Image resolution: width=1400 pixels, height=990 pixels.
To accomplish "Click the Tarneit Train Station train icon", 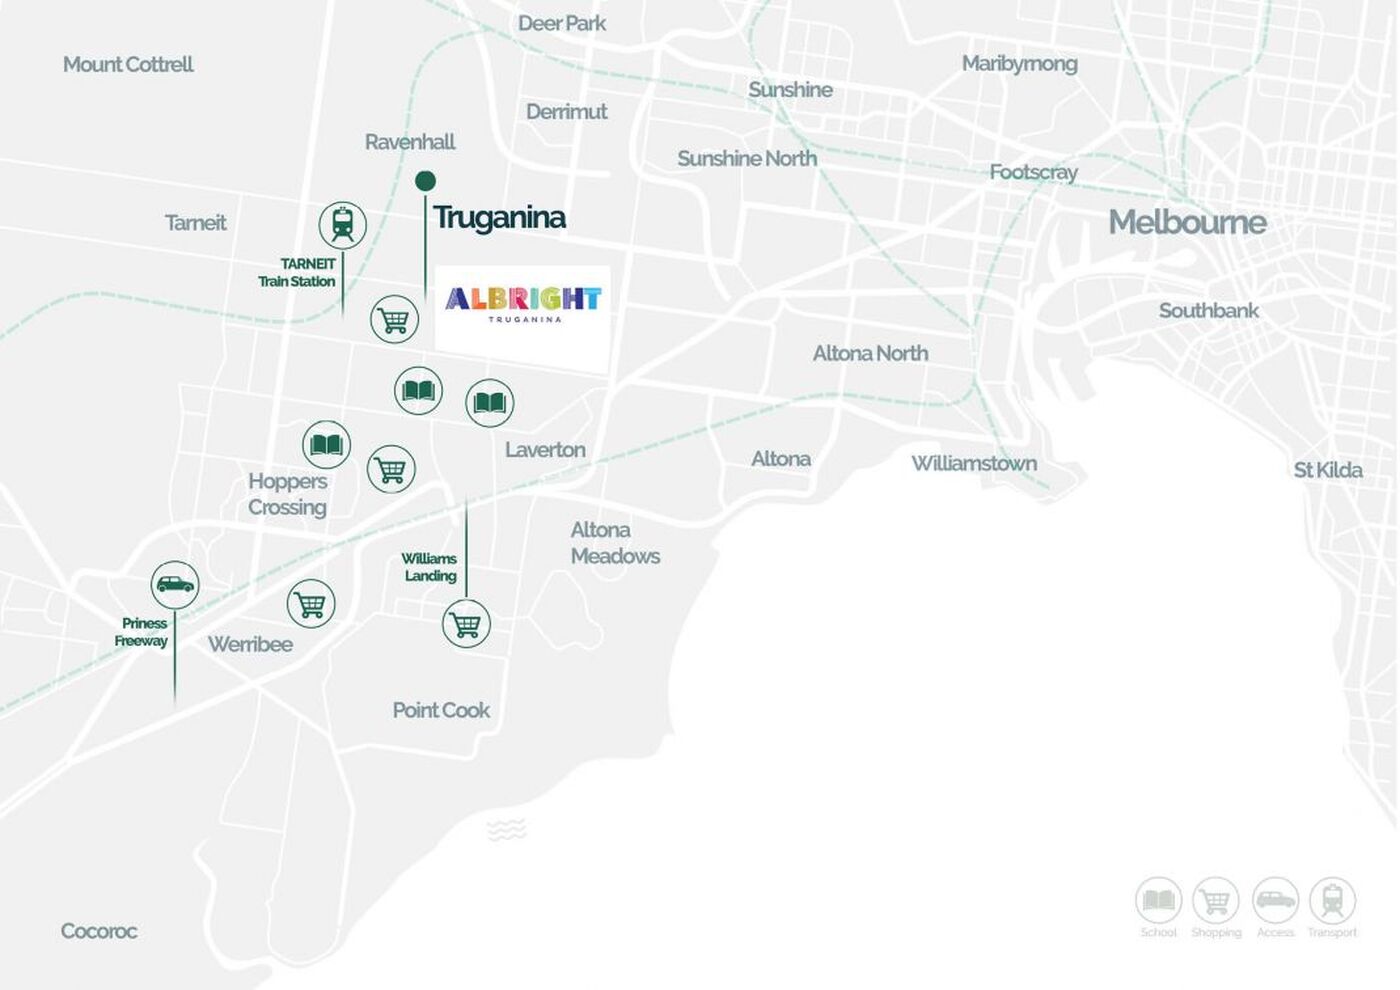I will click(x=342, y=224).
